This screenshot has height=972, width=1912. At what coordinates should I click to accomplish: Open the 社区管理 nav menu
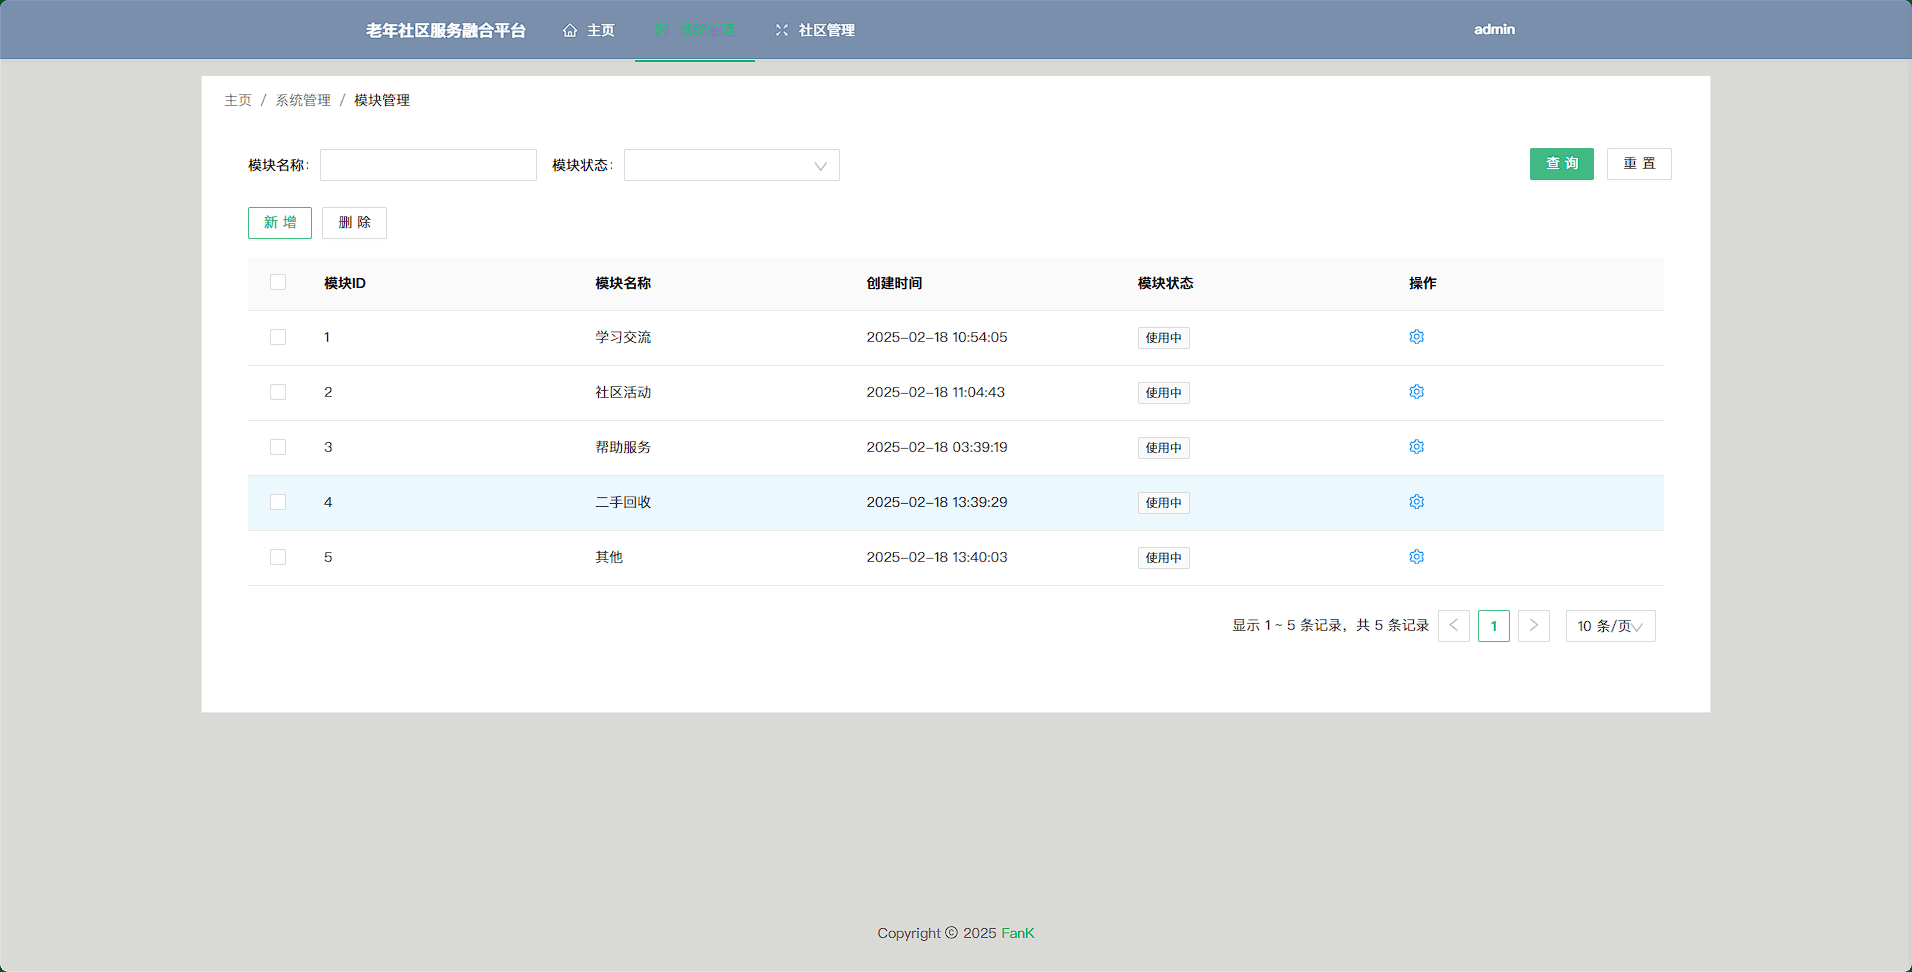pos(815,30)
